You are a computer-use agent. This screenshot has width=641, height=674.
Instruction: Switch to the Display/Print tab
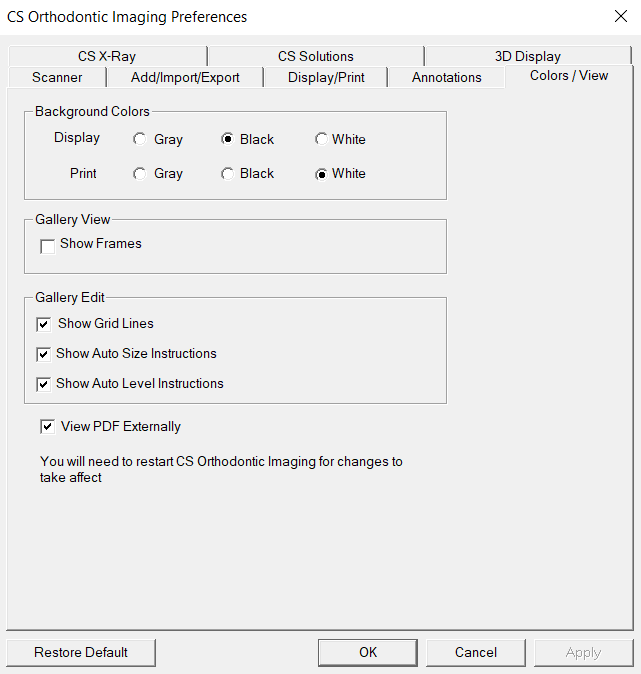coord(326,77)
